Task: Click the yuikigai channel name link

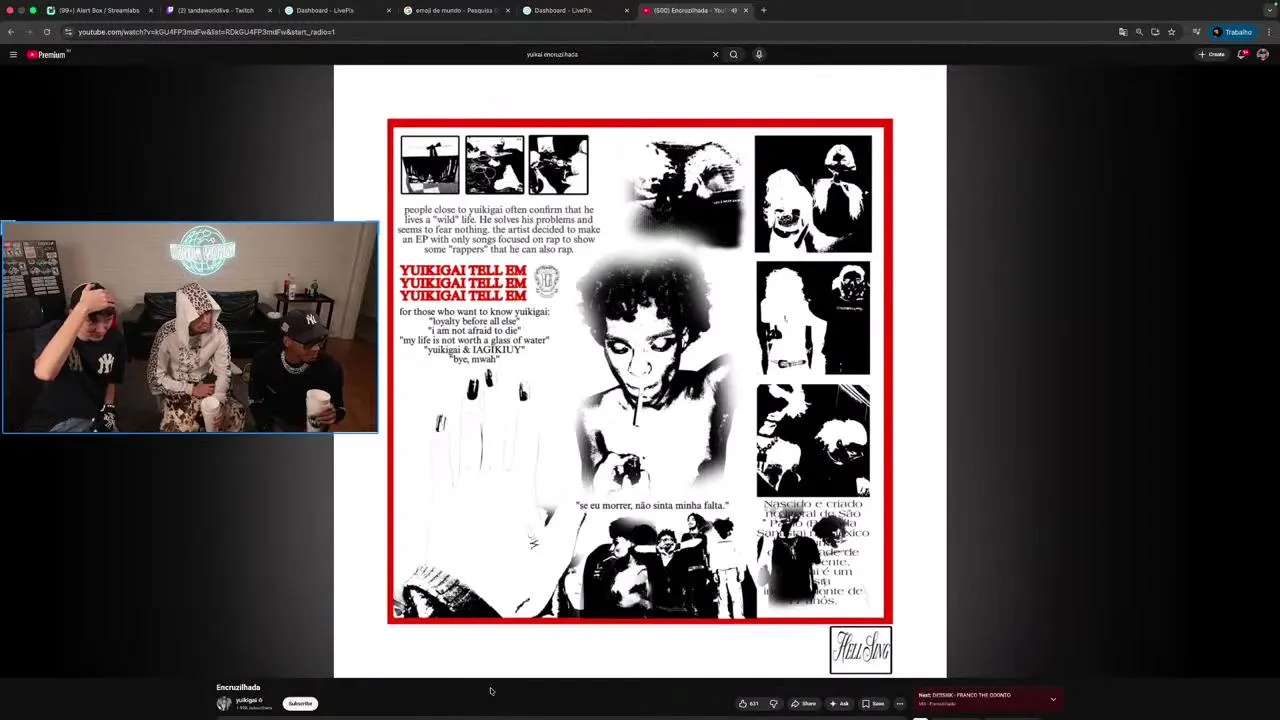Action: tap(246, 700)
